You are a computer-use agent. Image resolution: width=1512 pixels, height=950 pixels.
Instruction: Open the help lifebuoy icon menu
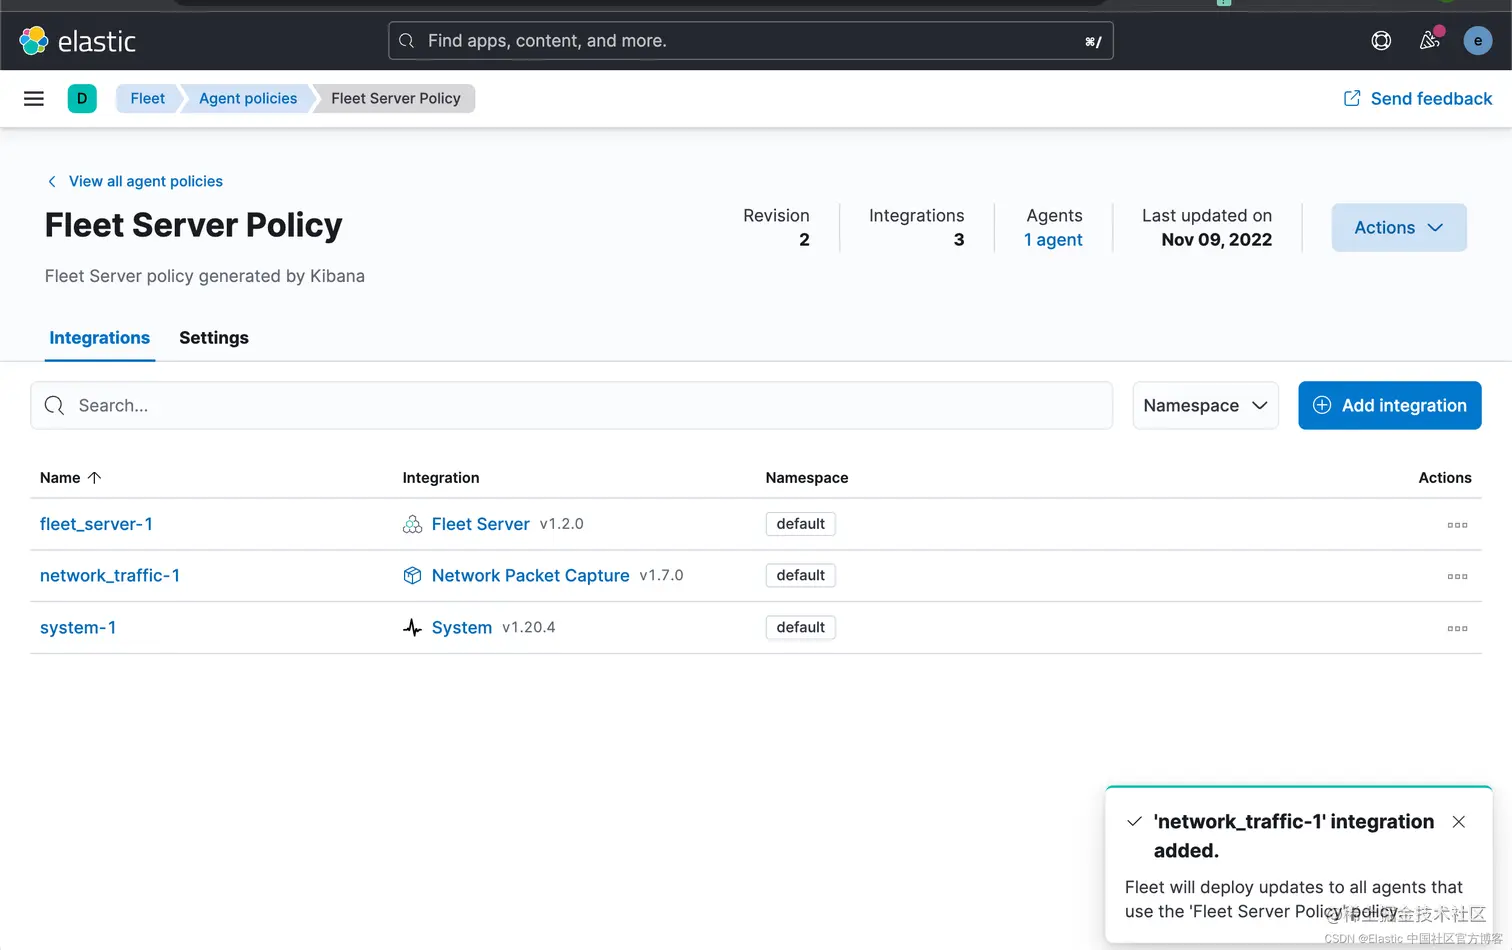(x=1381, y=41)
